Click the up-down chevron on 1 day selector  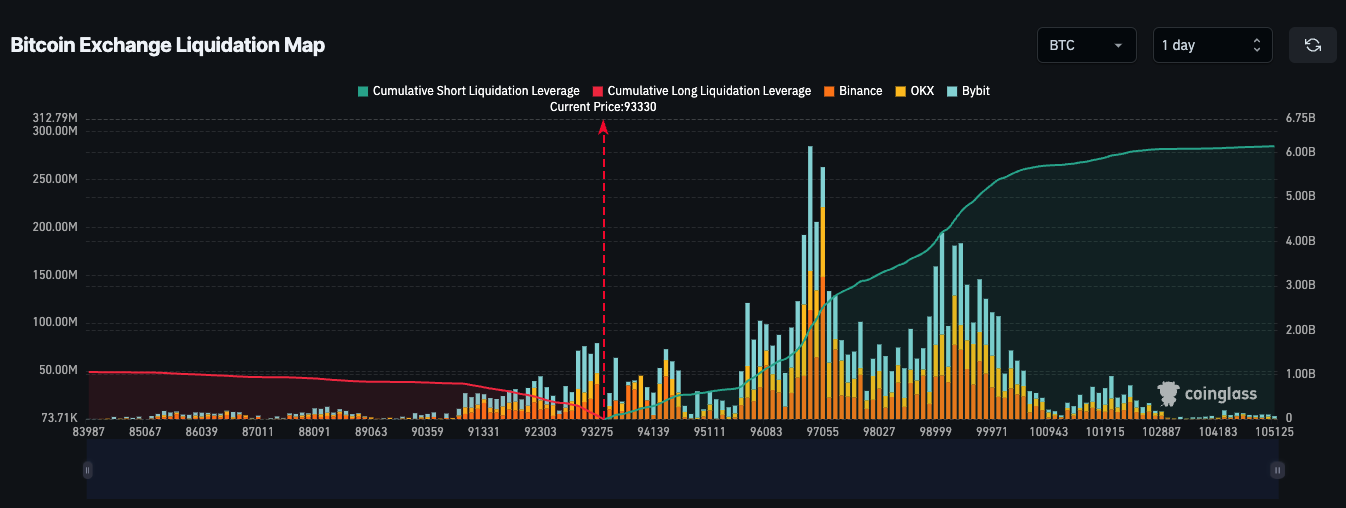point(1256,45)
